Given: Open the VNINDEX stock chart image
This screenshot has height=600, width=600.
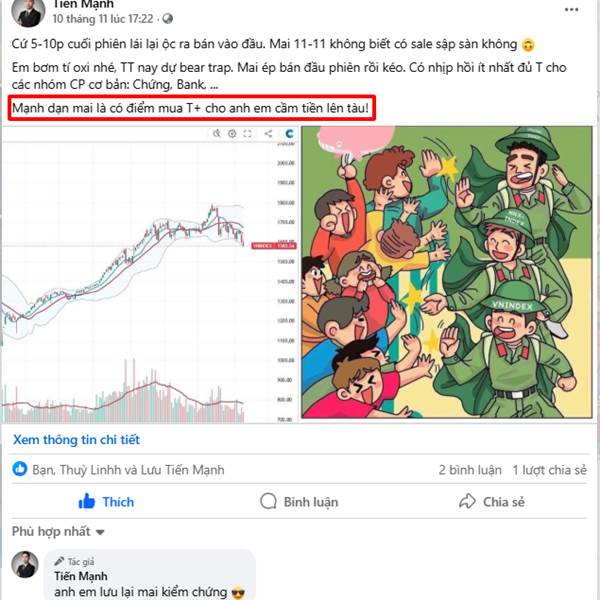Looking at the screenshot, I should click(150, 275).
